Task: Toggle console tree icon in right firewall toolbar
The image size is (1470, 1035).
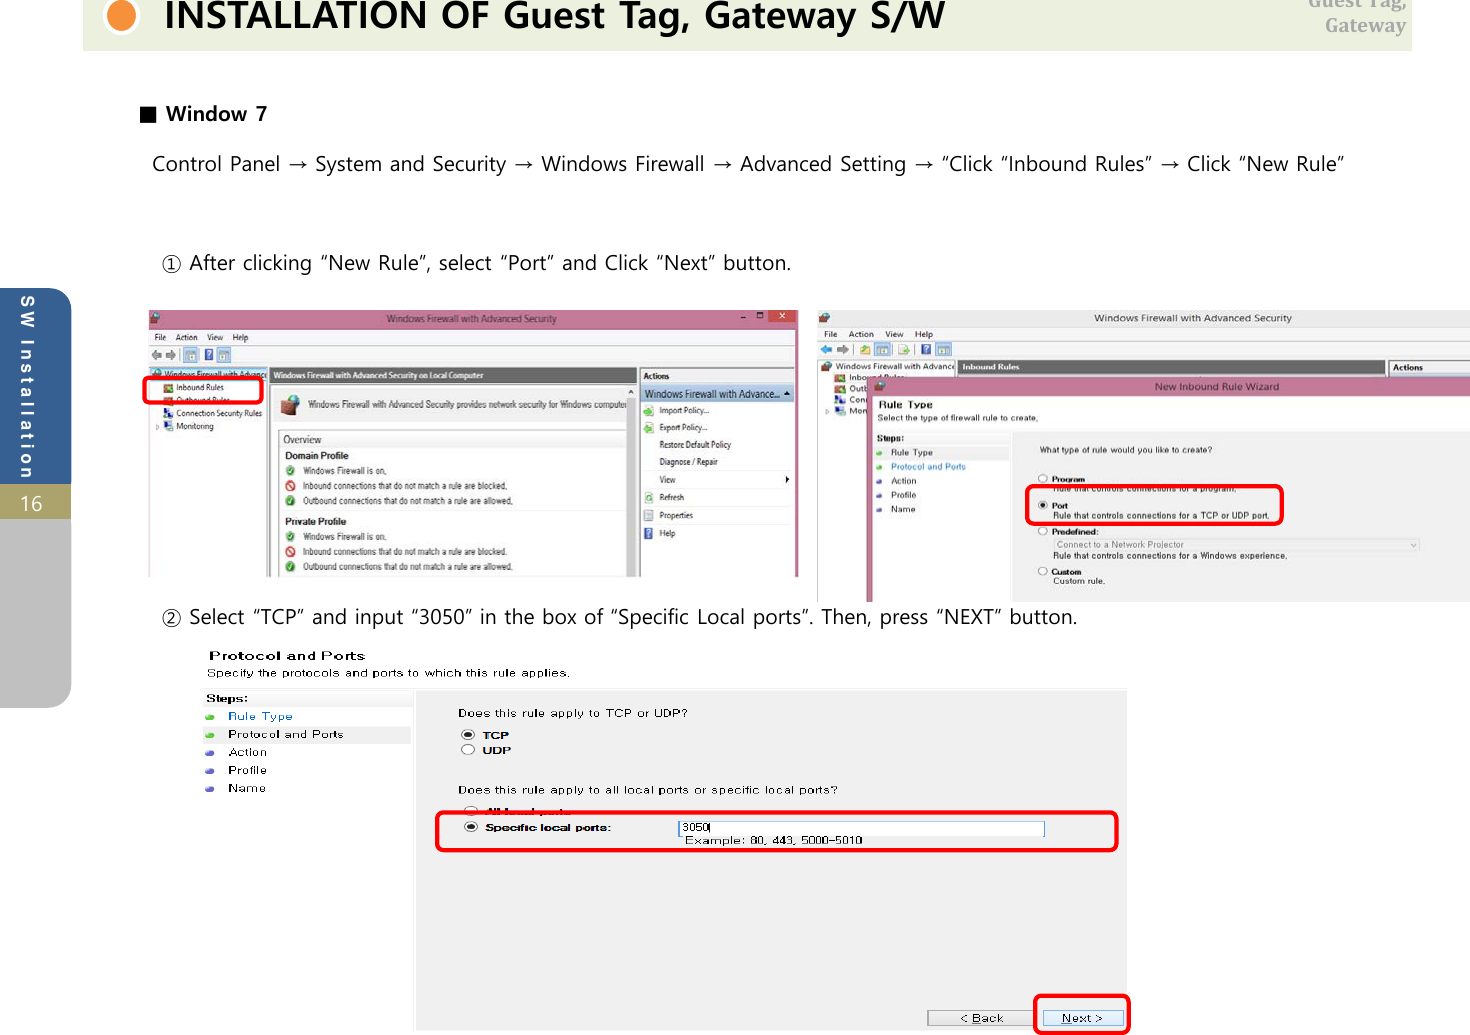Action: pos(882,350)
